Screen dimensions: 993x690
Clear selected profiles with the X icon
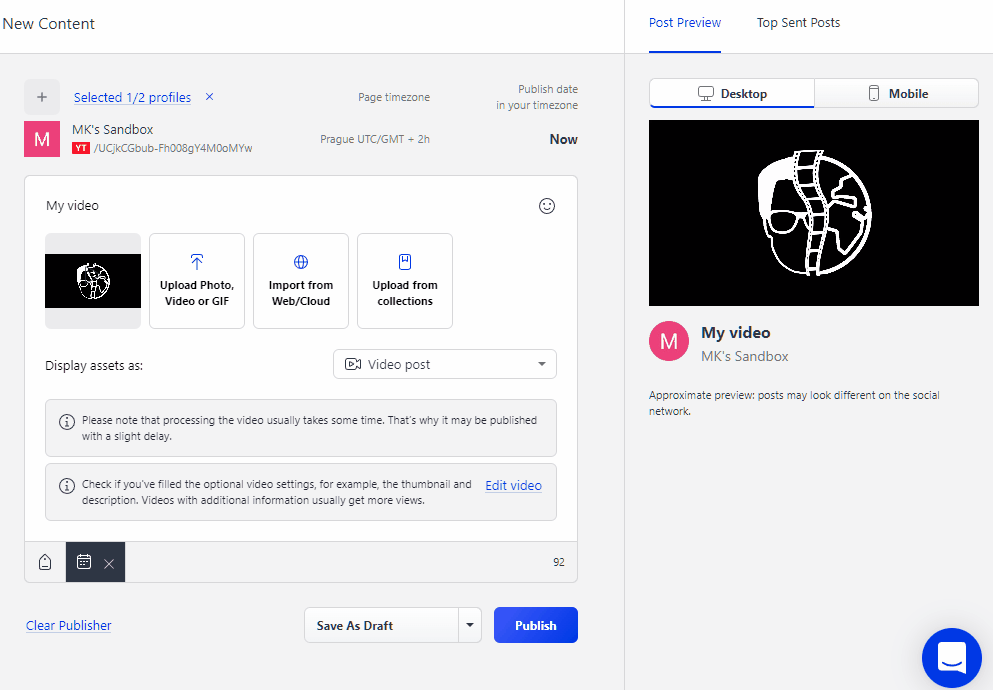209,97
